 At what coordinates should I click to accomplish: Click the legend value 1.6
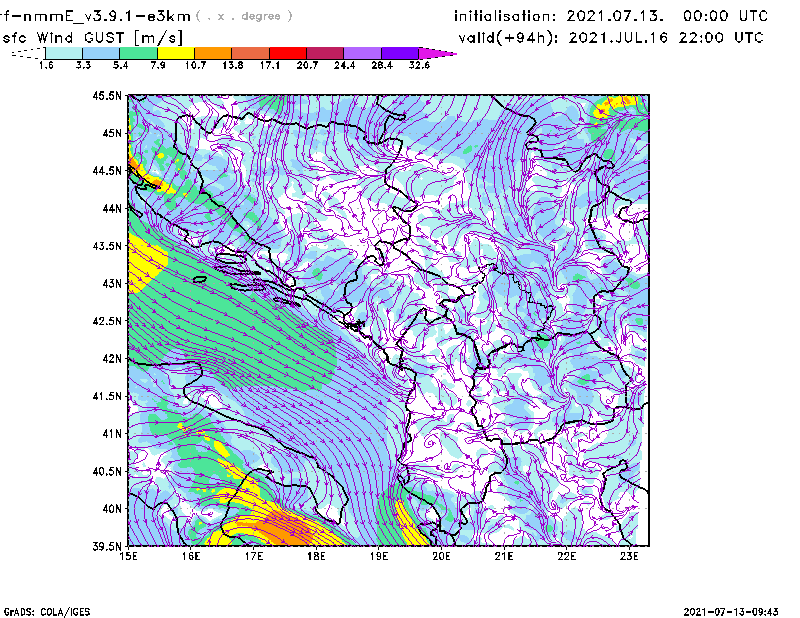pyautogui.click(x=46, y=65)
